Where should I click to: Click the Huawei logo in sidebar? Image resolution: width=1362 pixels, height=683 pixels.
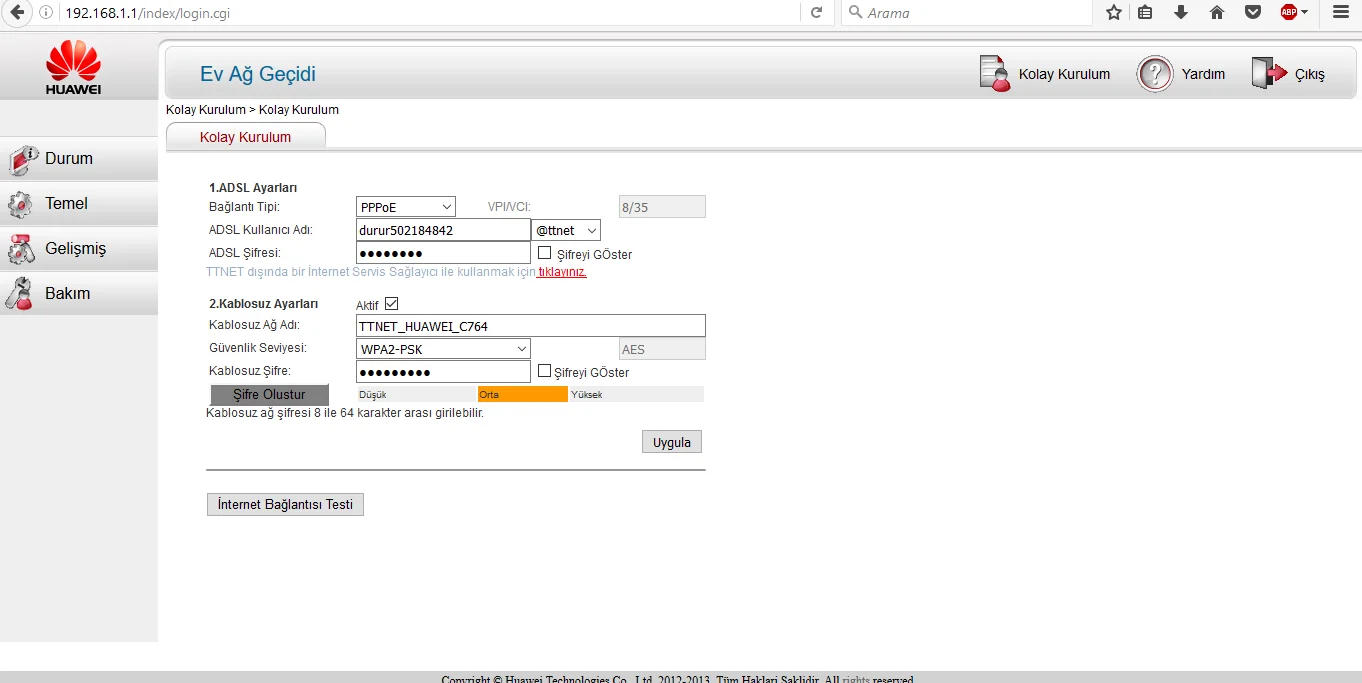pos(73,68)
